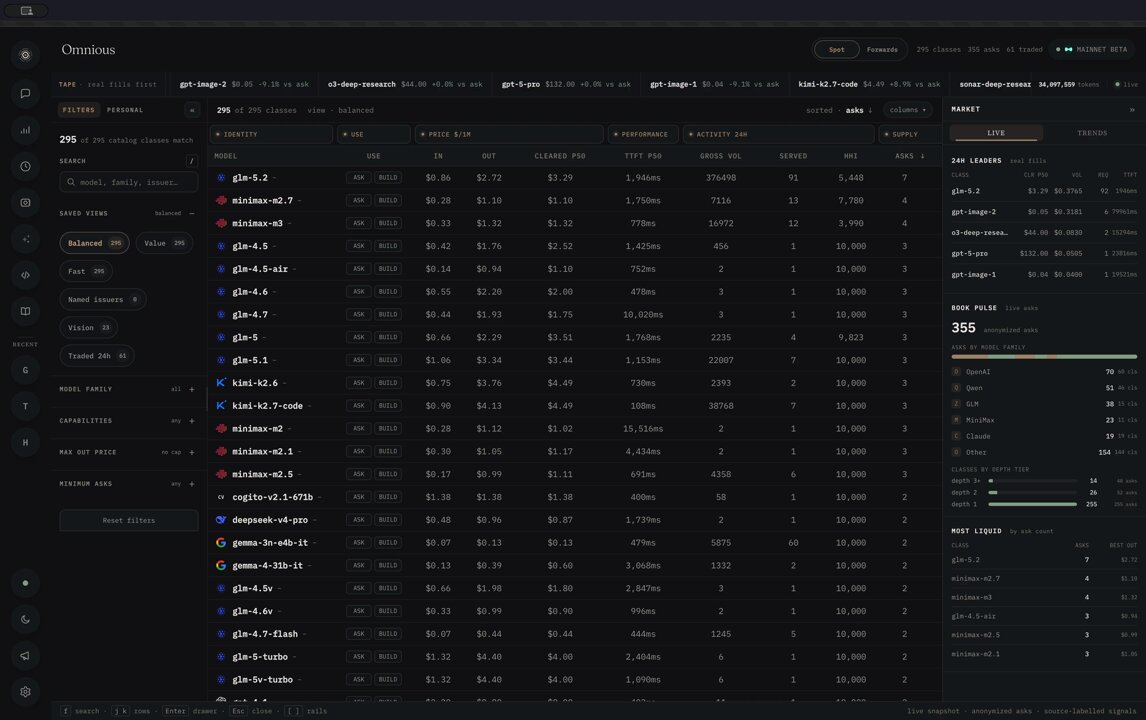Sort by the TTFT P50 column header
Viewport: 1146px width, 720px height.
pos(642,156)
